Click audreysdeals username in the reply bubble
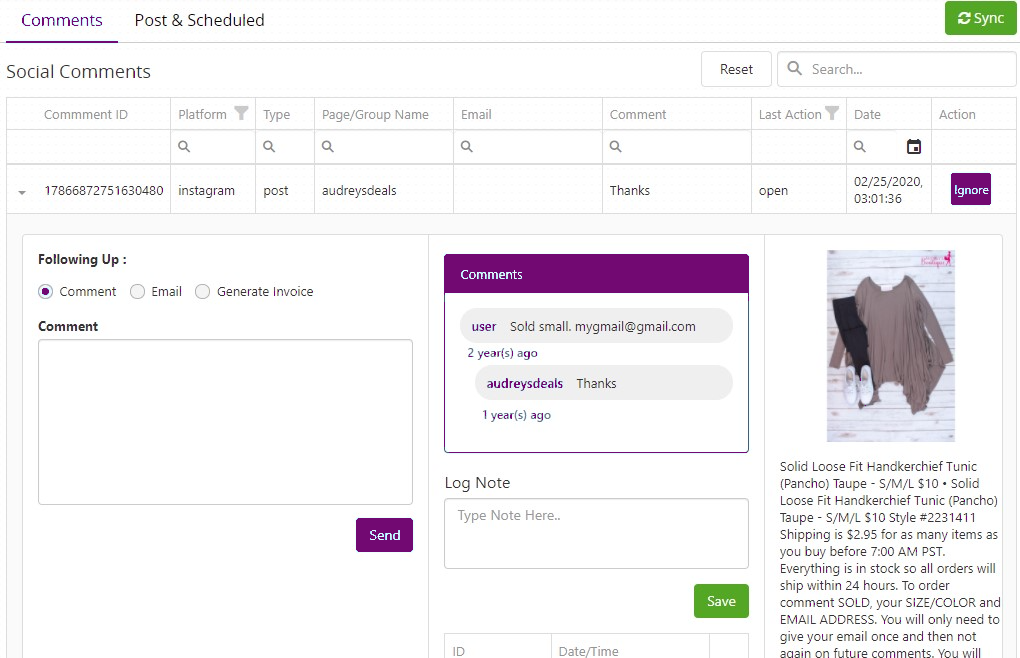The height and width of the screenshot is (658, 1020). (x=524, y=384)
